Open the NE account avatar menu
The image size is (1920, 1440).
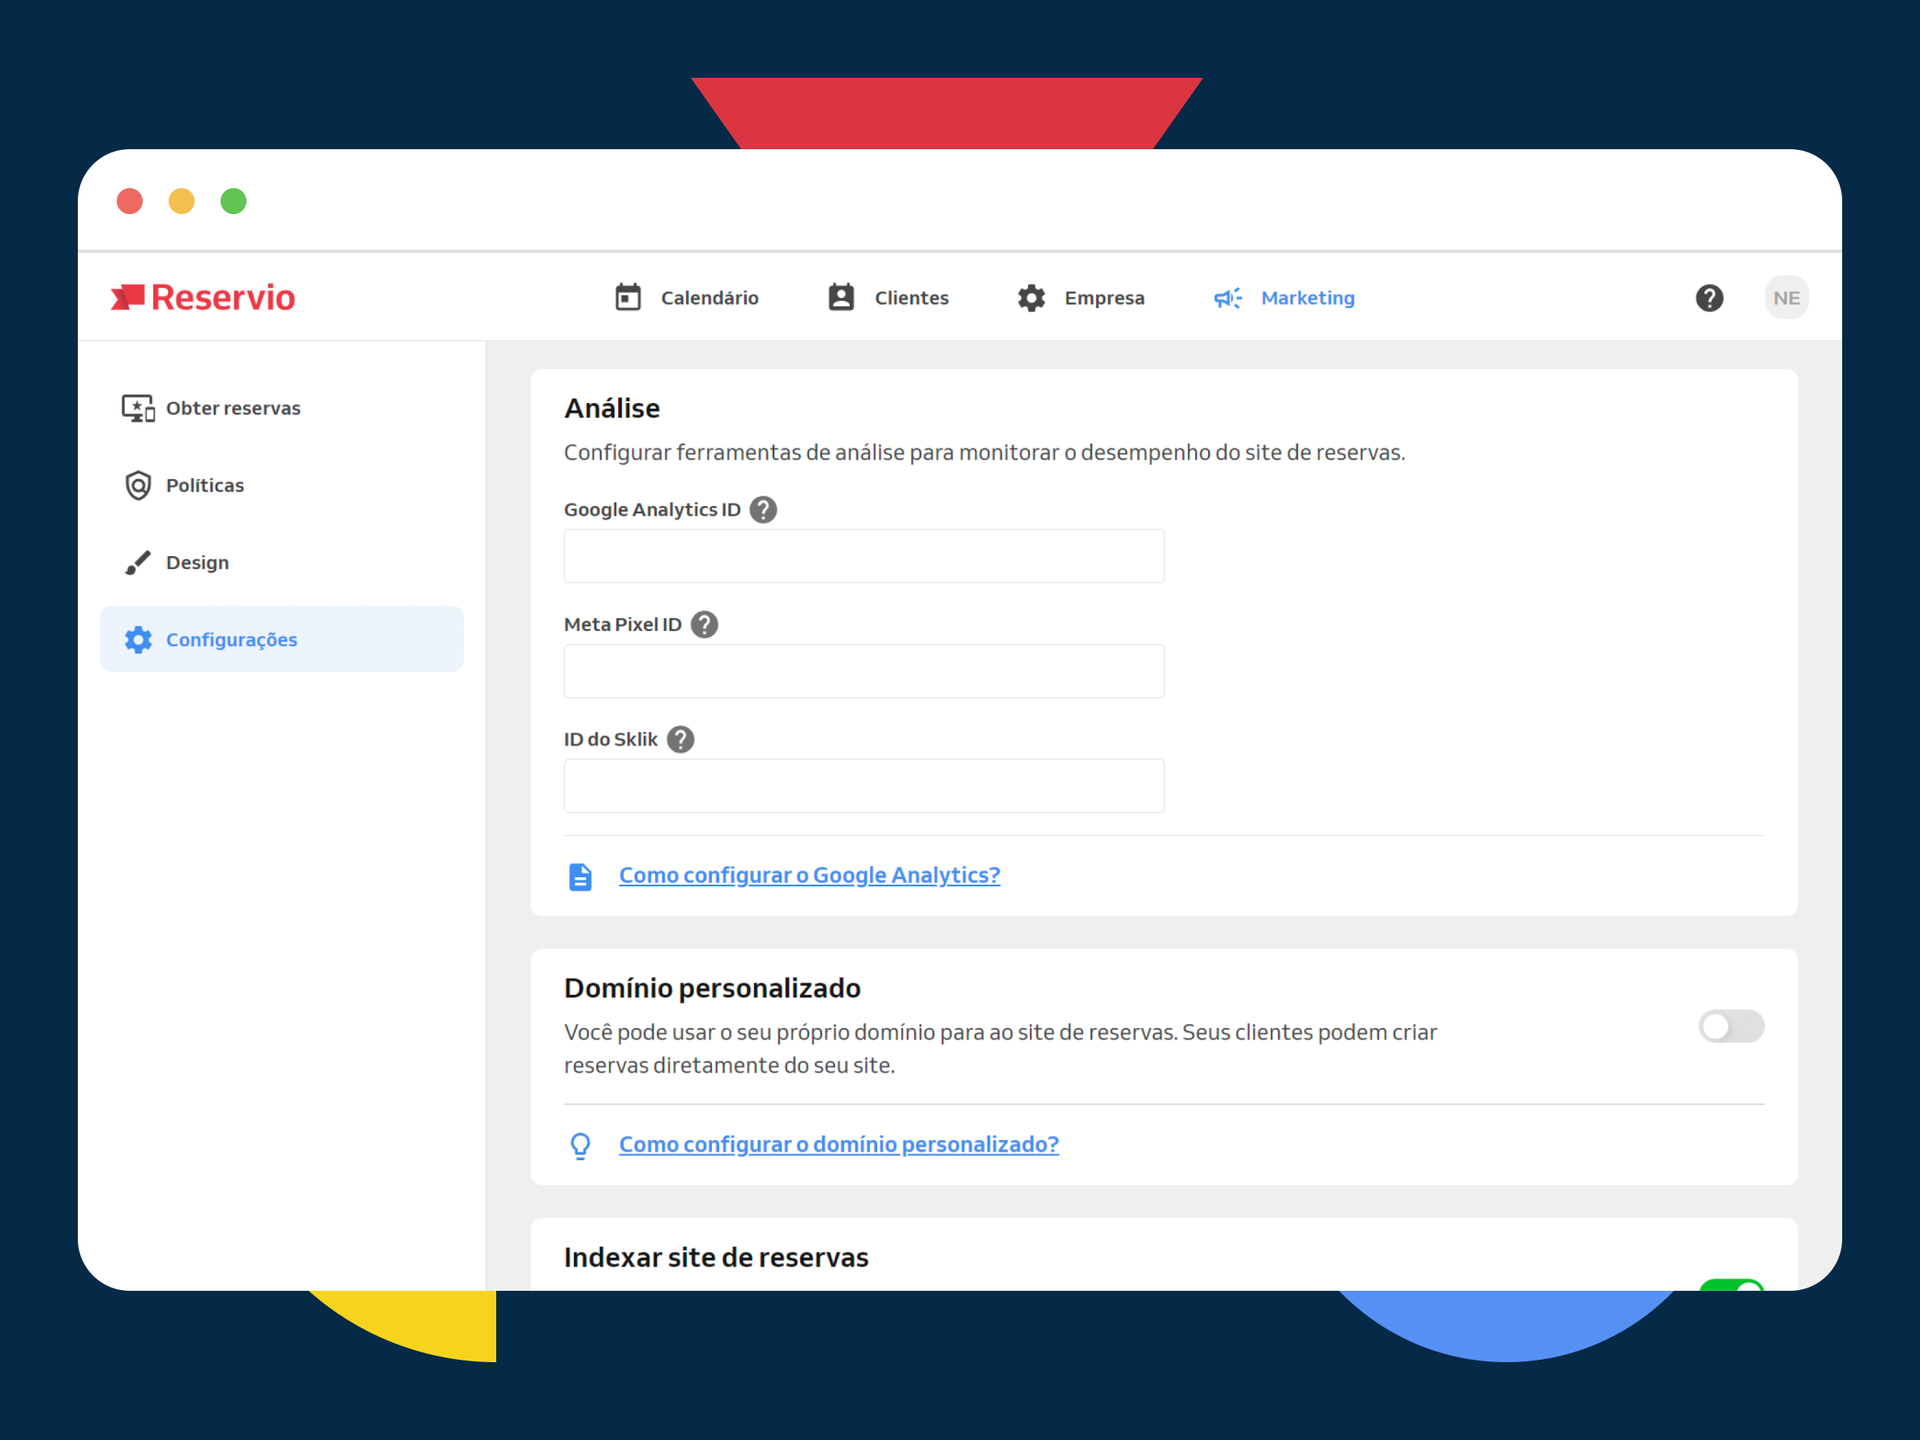[1786, 297]
